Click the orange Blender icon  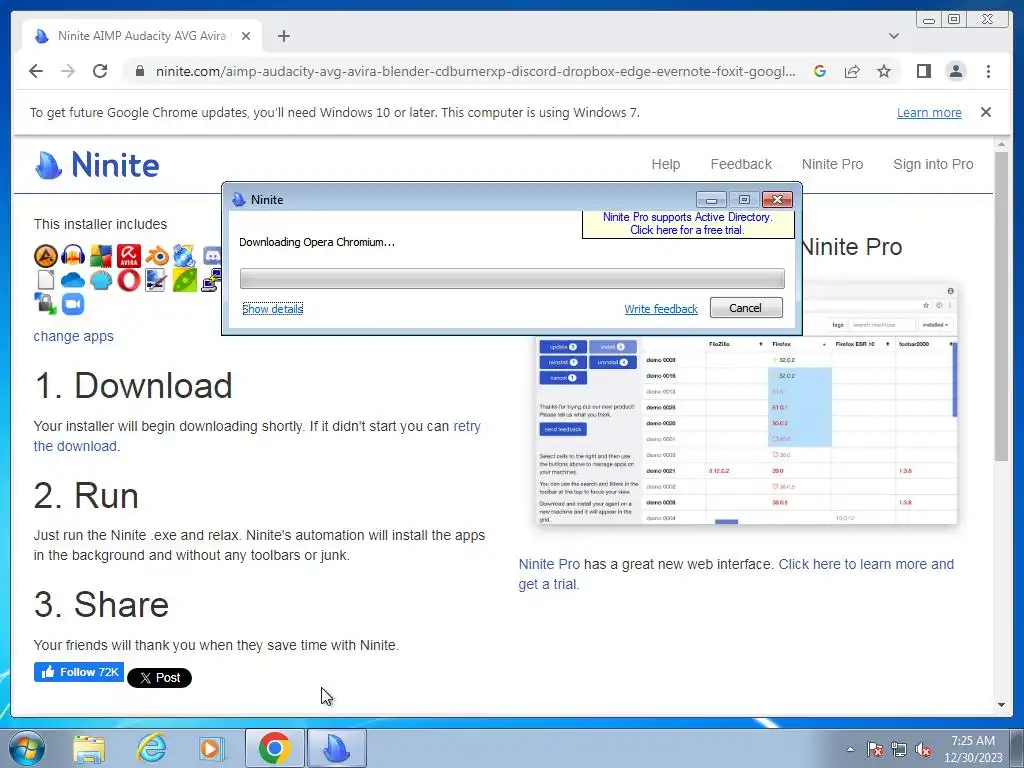tap(157, 256)
